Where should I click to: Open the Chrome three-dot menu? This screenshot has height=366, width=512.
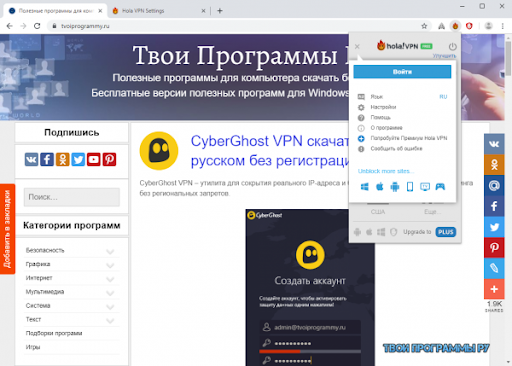(x=503, y=26)
